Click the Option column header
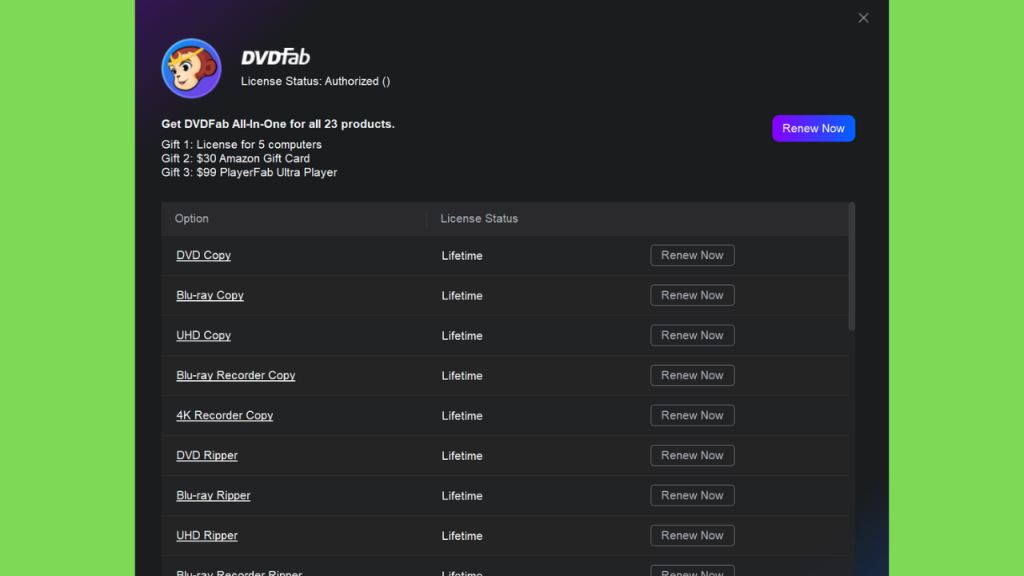This screenshot has width=1024, height=576. (192, 219)
